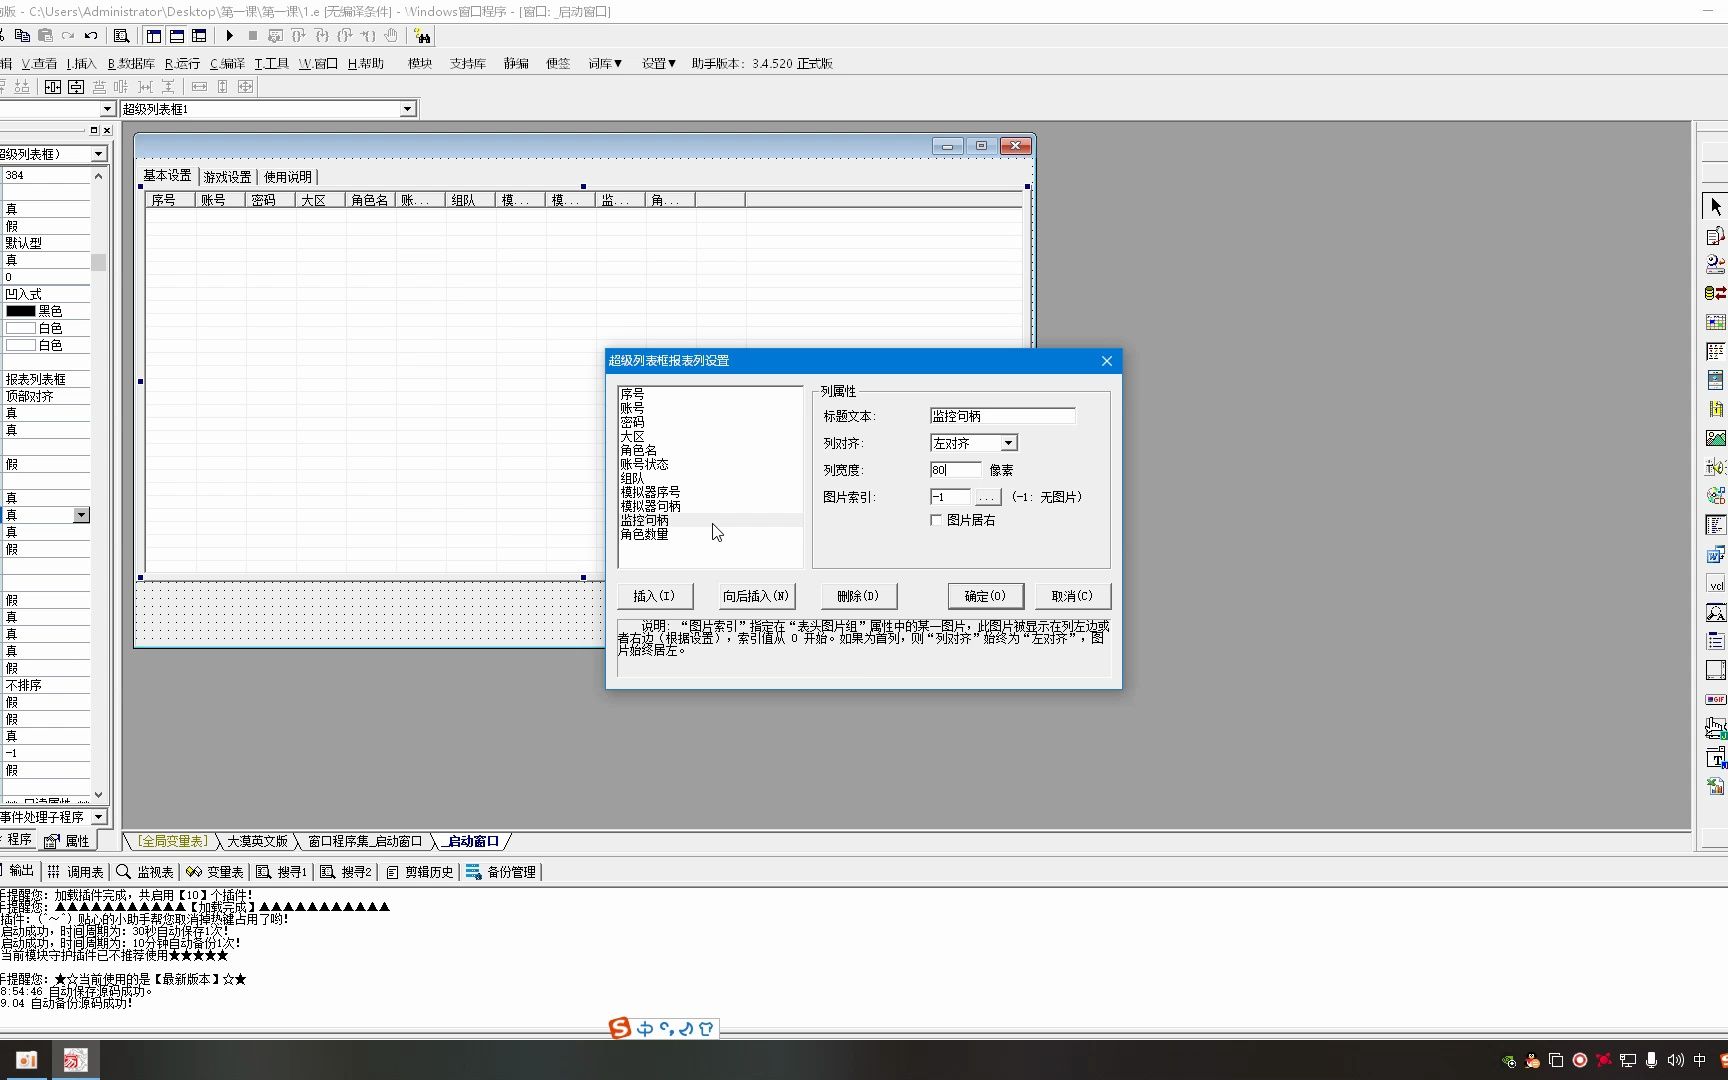Select the vcl component icon
The width and height of the screenshot is (1728, 1080).
point(1715,585)
